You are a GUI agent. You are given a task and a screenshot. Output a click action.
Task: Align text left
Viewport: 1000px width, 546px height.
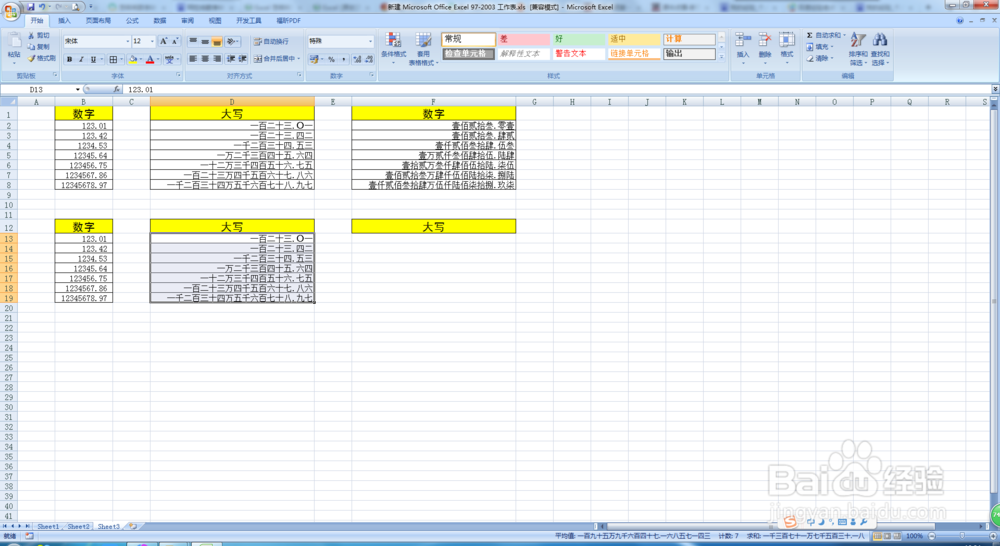coord(193,59)
